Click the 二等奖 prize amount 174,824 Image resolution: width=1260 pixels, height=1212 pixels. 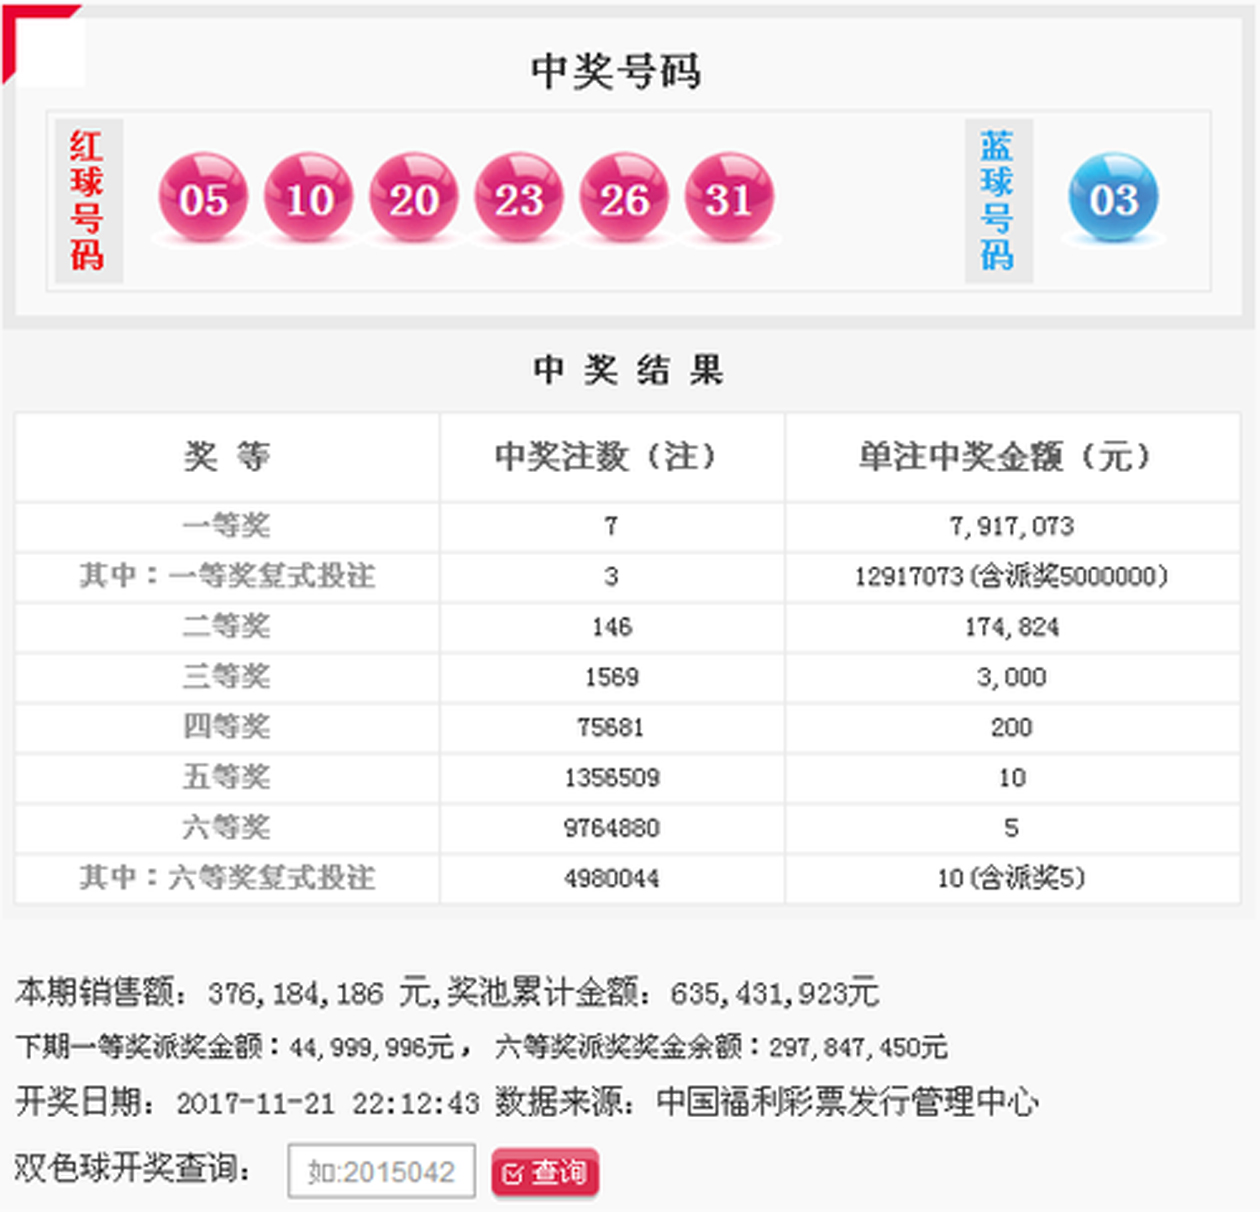click(1011, 627)
